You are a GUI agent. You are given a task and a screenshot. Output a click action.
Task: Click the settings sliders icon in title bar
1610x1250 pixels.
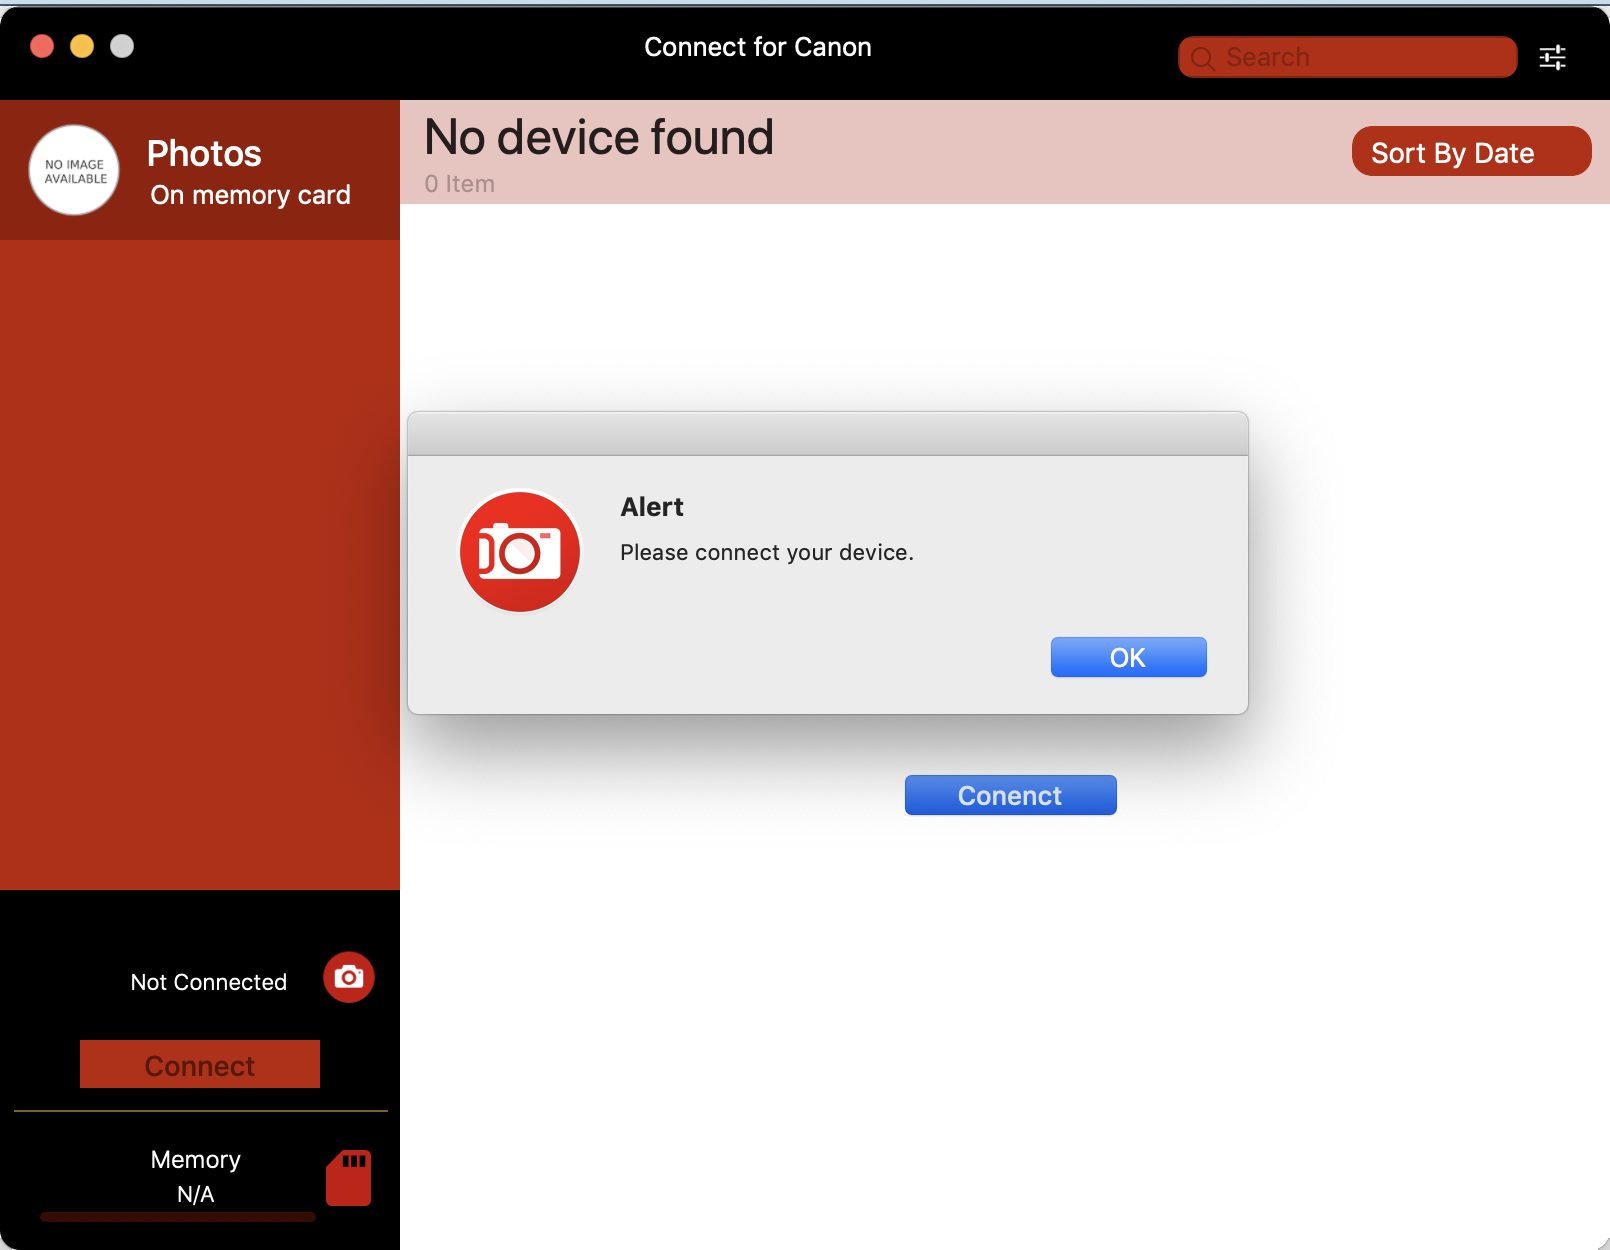[x=1552, y=57]
